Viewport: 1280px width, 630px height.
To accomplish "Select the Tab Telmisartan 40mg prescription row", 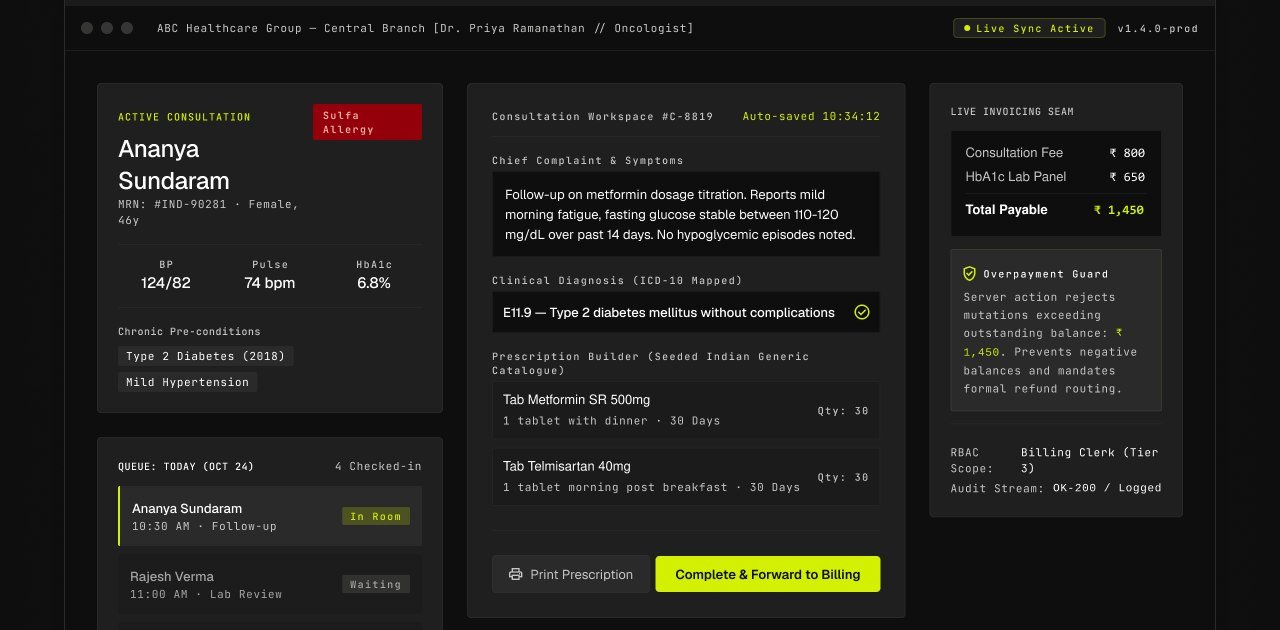I will (x=686, y=477).
